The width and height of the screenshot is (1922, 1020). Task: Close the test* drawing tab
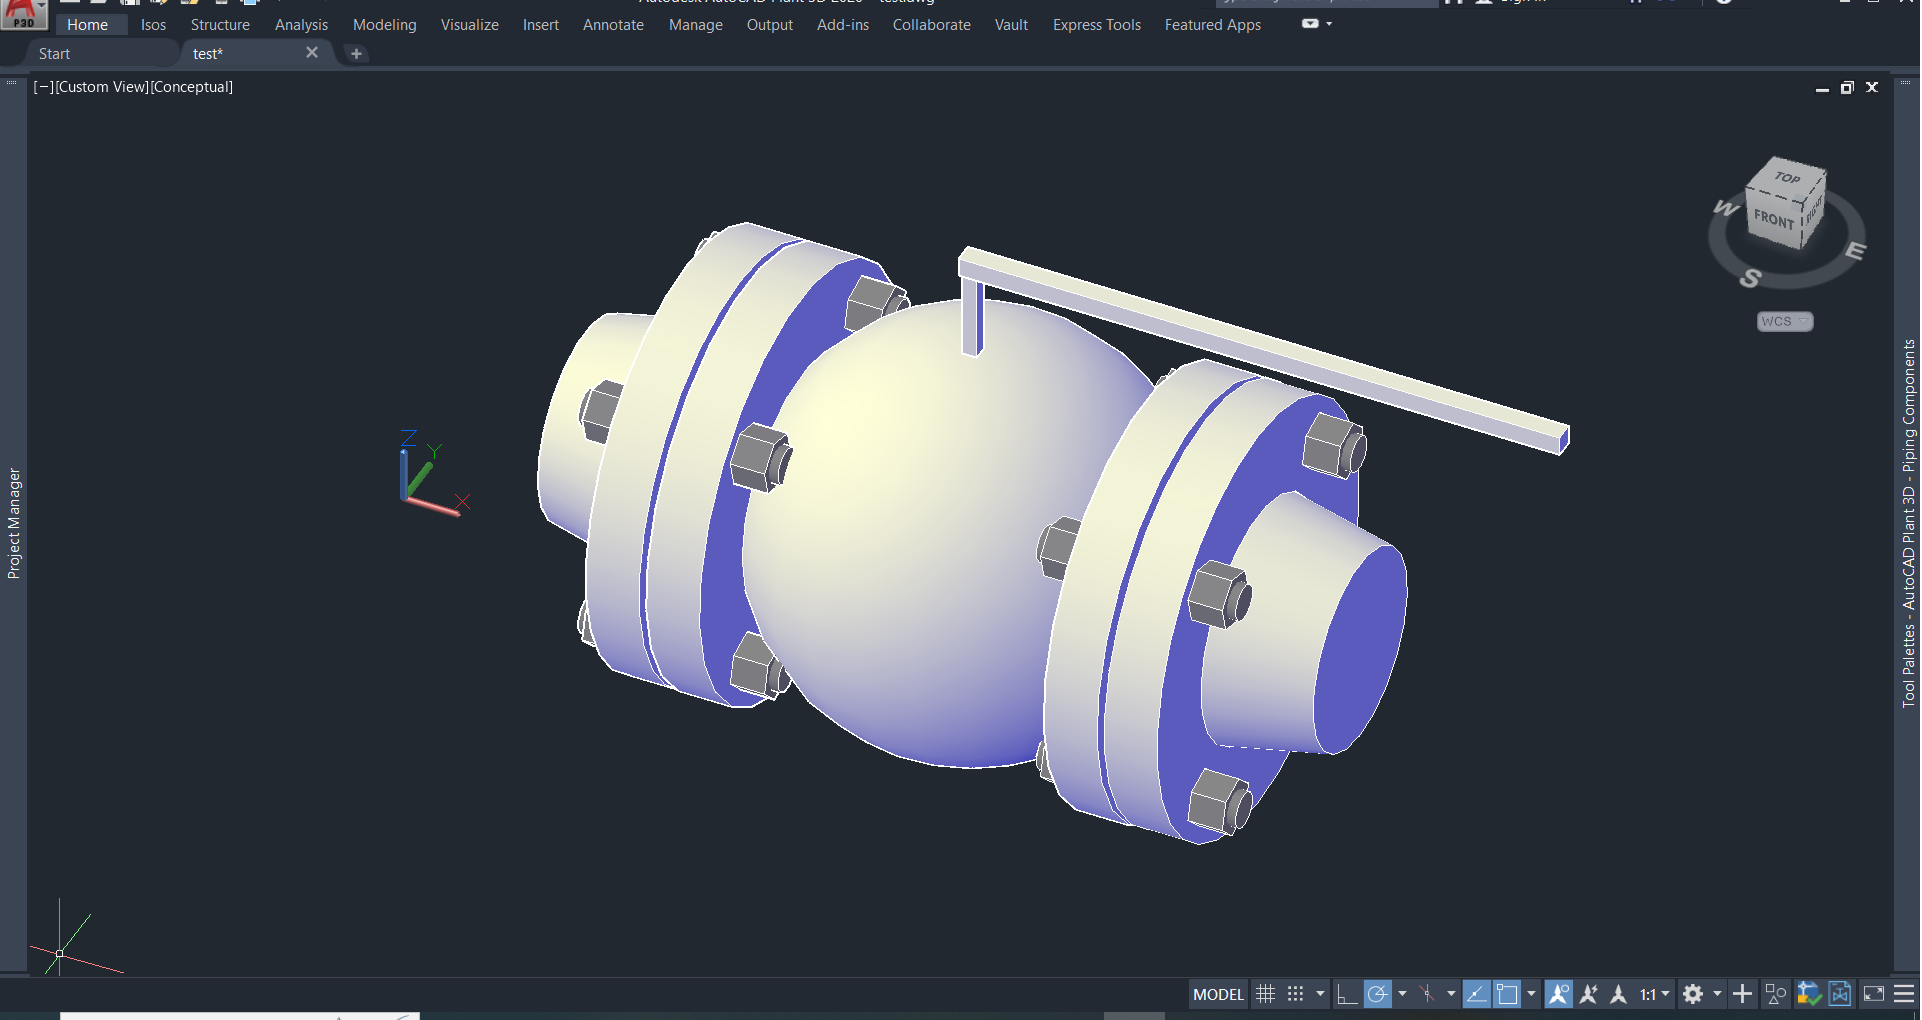pyautogui.click(x=312, y=53)
